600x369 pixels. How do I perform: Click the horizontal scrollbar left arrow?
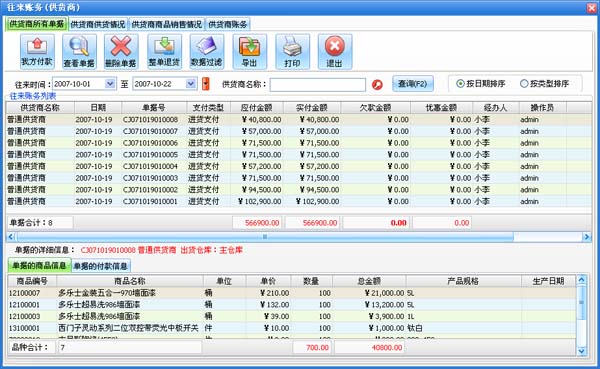pyautogui.click(x=11, y=237)
